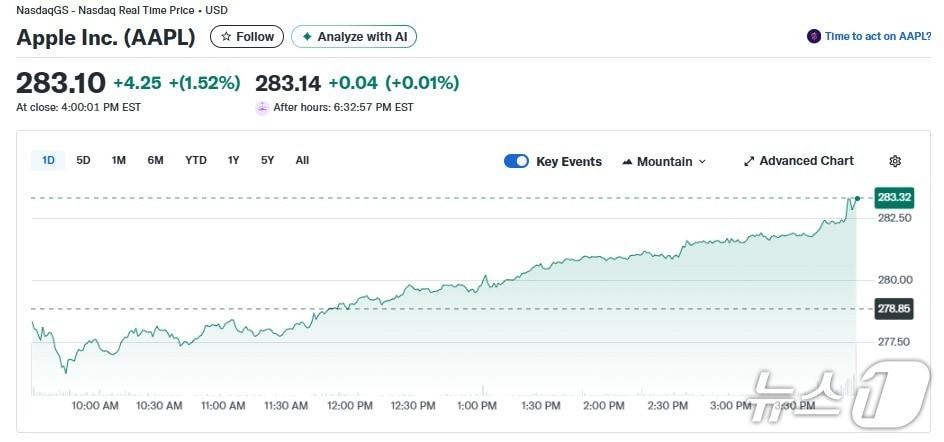Select the 1D time range tab

pyautogui.click(x=48, y=160)
